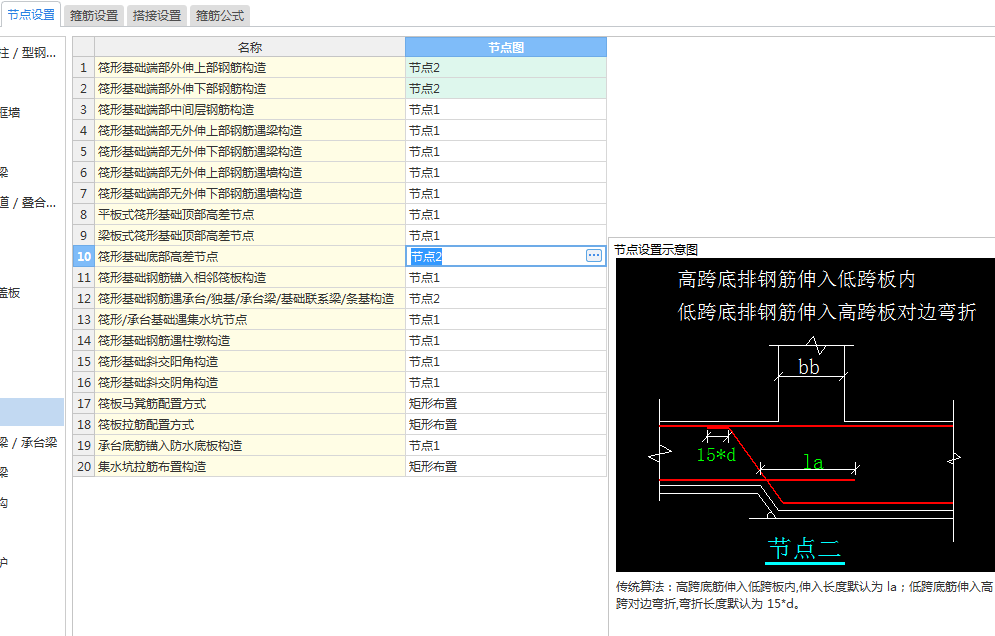Click 节点2 value in row 2
This screenshot has width=995, height=636.
(x=506, y=89)
